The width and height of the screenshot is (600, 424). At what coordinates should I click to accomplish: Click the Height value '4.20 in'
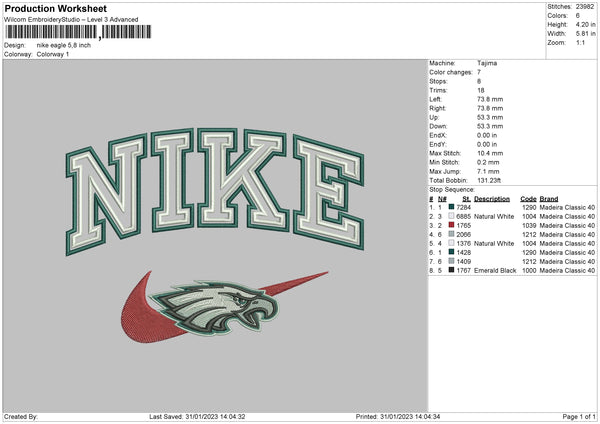(585, 24)
